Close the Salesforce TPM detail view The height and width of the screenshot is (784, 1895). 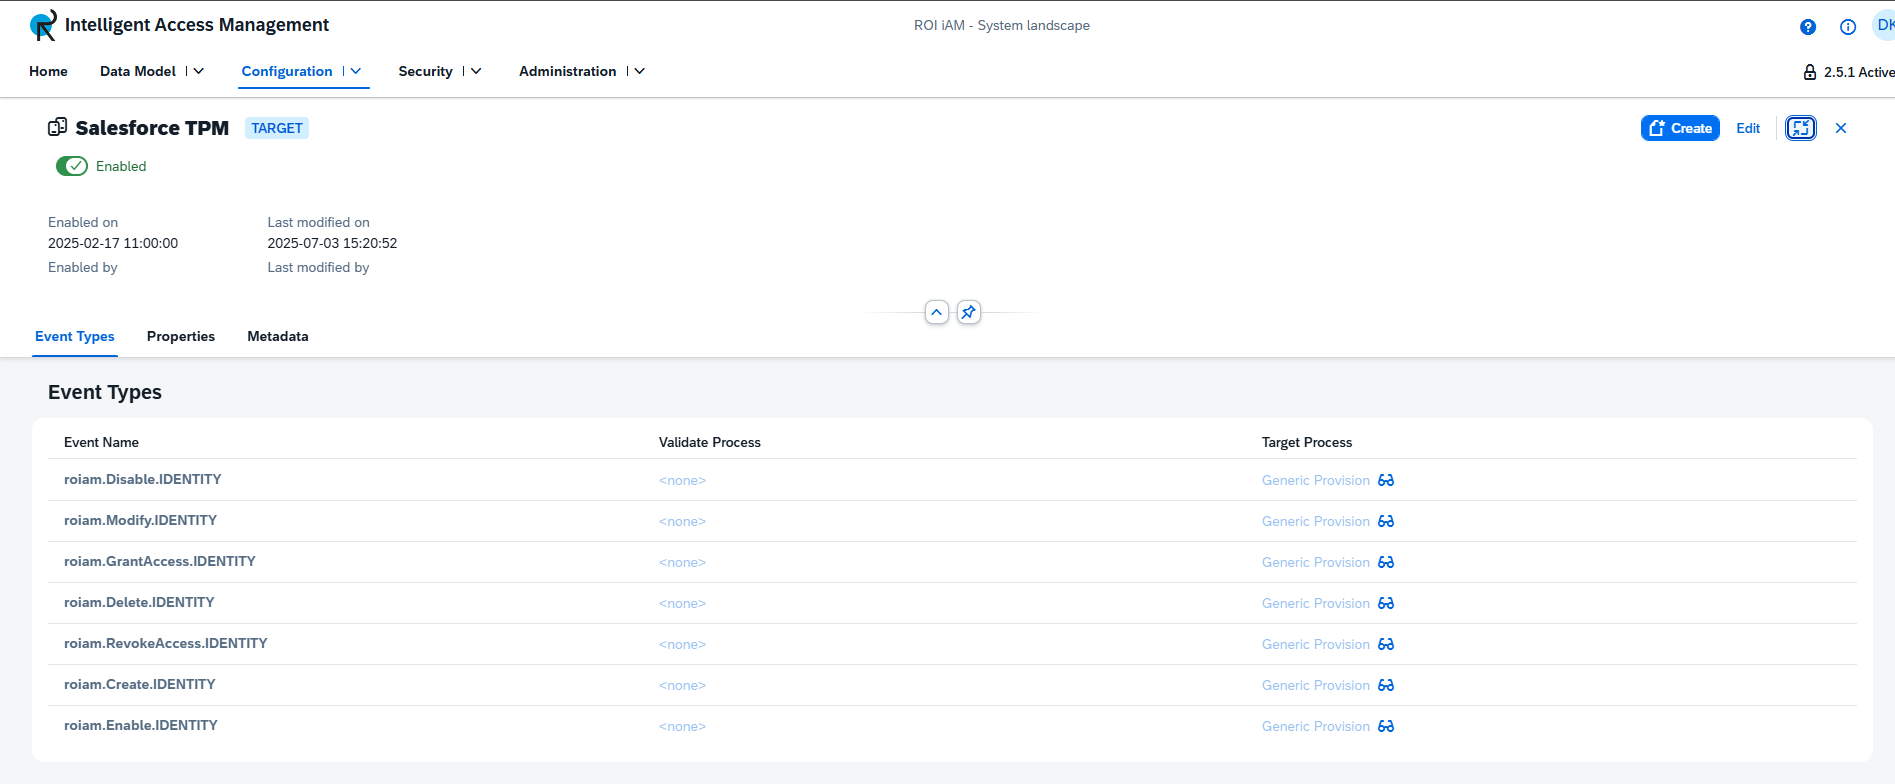click(x=1841, y=128)
